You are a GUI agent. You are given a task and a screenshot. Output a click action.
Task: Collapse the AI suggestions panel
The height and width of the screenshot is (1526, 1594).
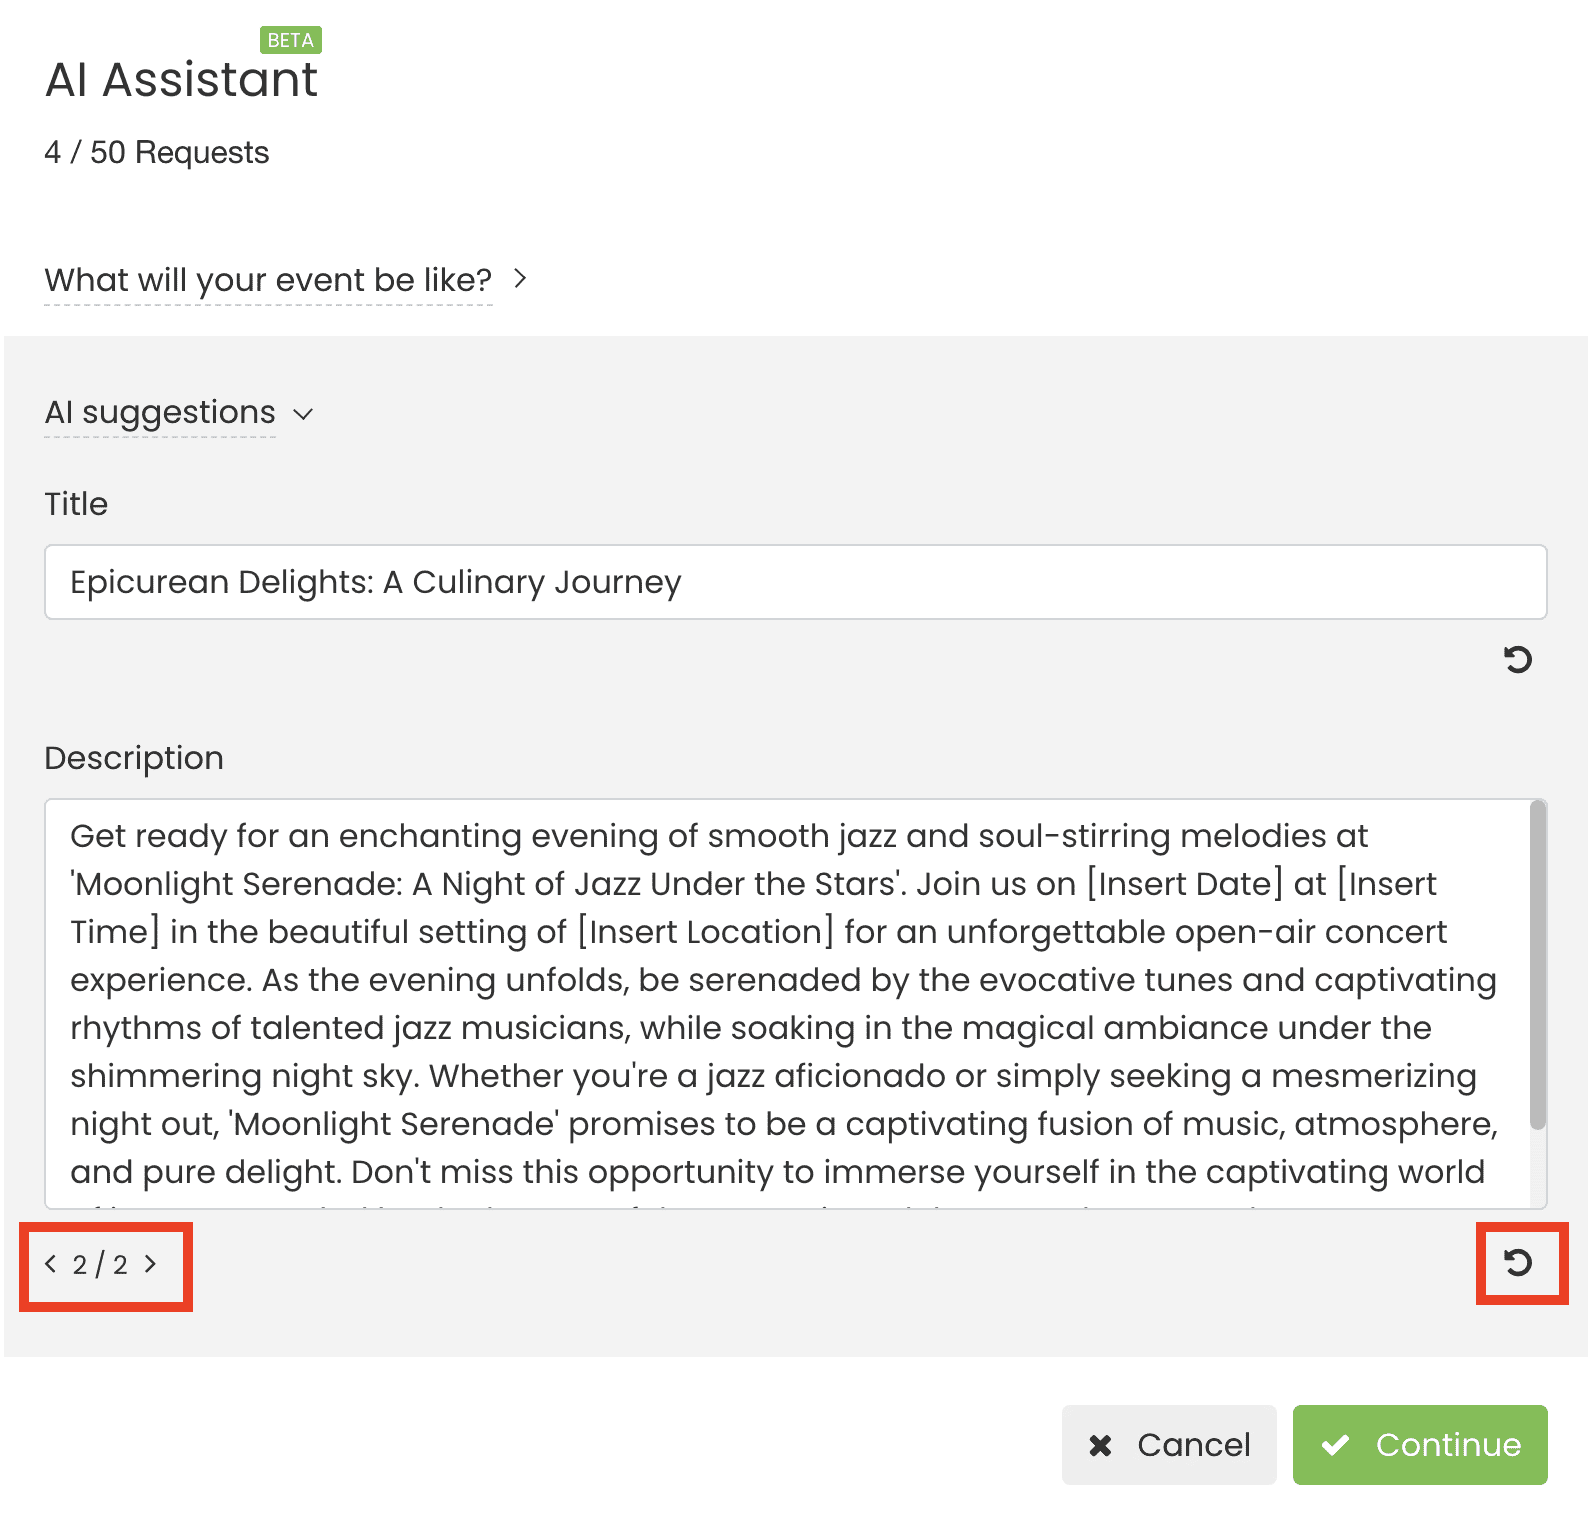[x=160, y=412]
